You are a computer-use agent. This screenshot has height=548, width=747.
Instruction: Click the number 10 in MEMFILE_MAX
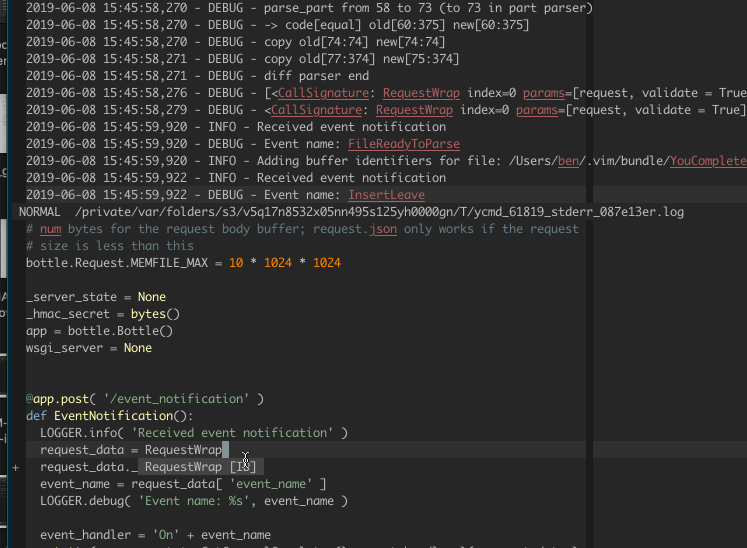tap(236, 263)
